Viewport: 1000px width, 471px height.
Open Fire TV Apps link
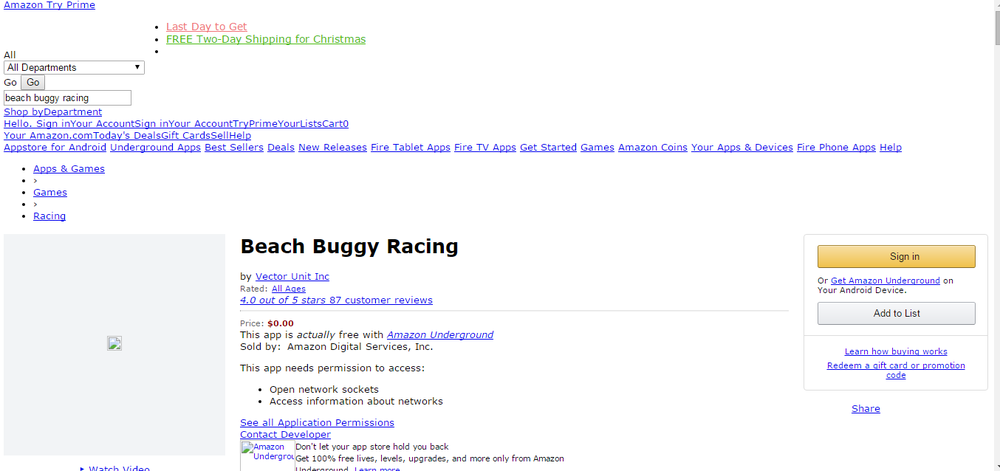point(485,147)
